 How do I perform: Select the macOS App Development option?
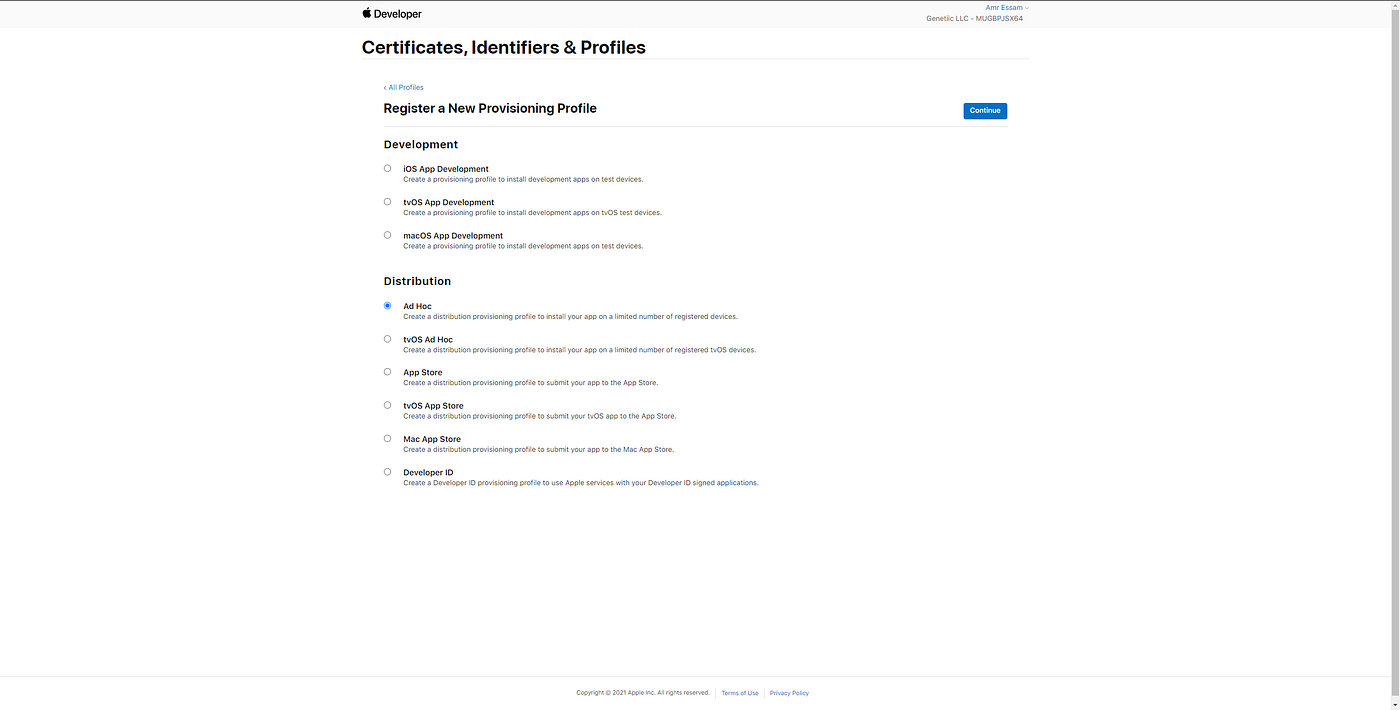(x=387, y=234)
